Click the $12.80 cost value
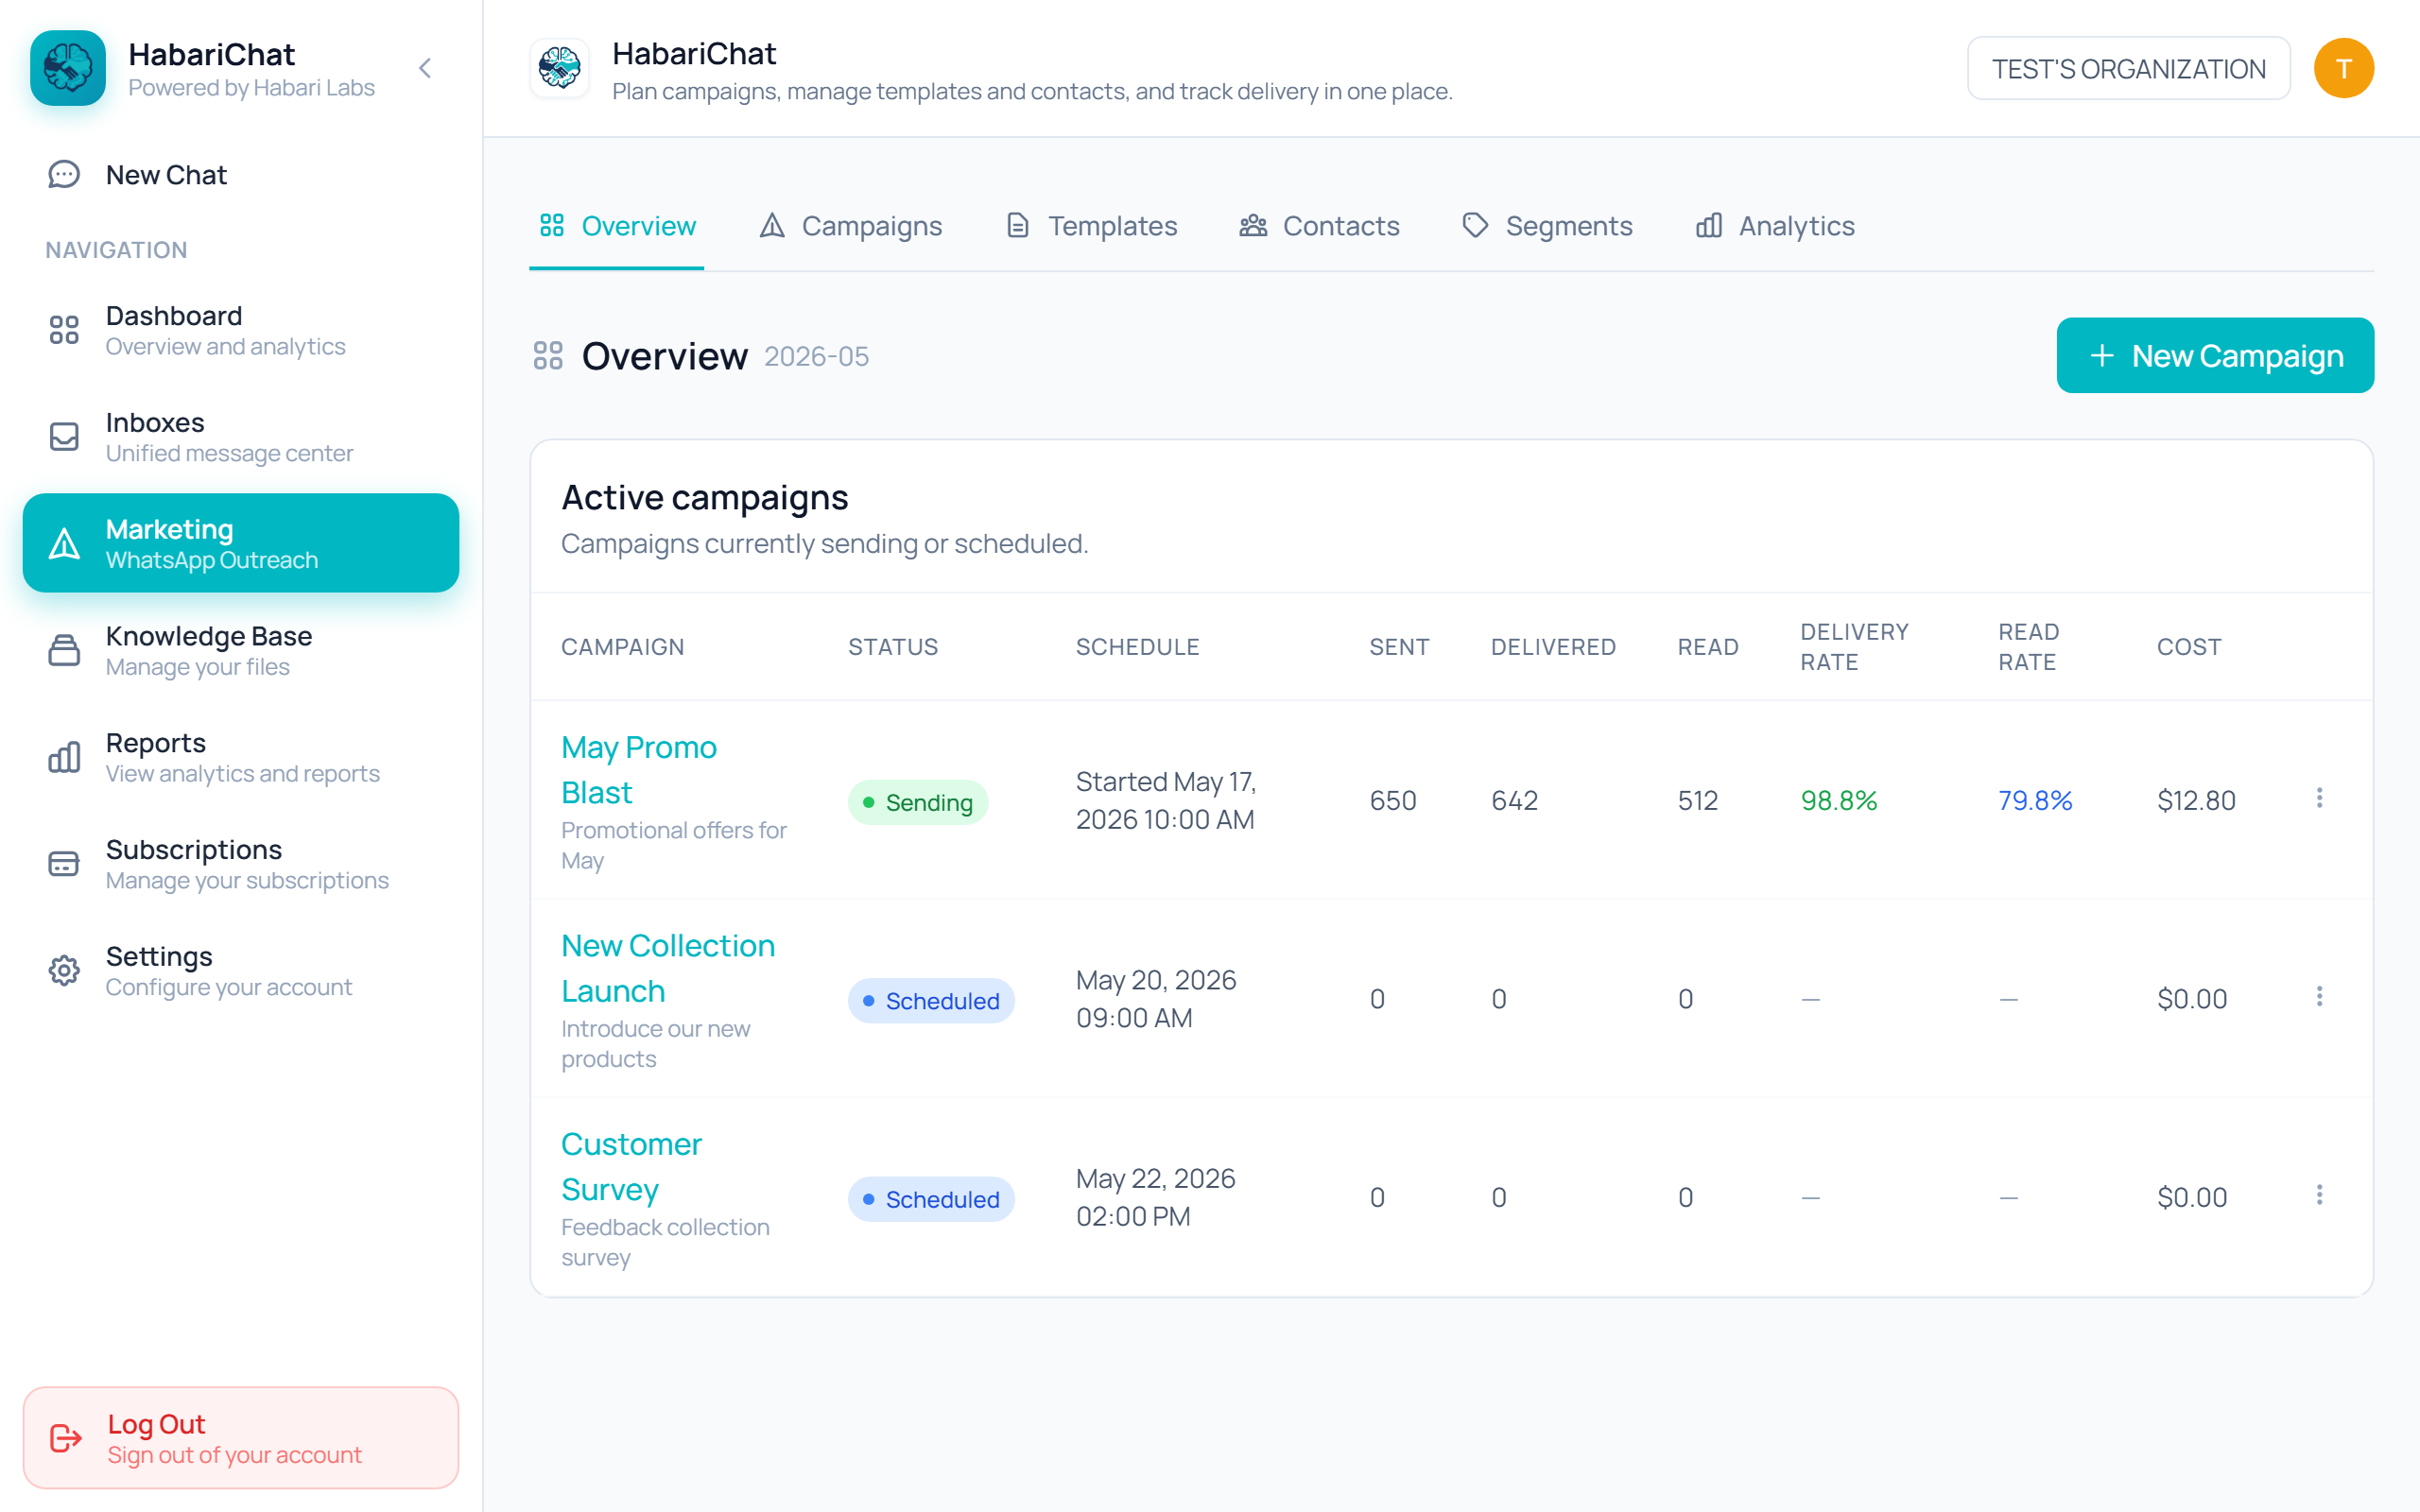Image resolution: width=2420 pixels, height=1512 pixels. click(x=2196, y=800)
